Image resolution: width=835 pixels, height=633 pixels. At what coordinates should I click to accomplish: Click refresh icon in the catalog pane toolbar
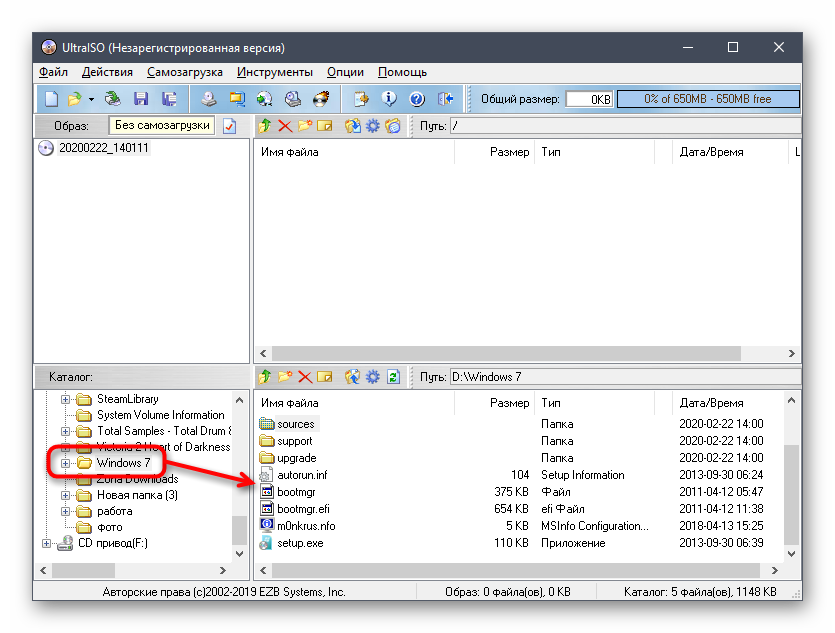pos(393,377)
